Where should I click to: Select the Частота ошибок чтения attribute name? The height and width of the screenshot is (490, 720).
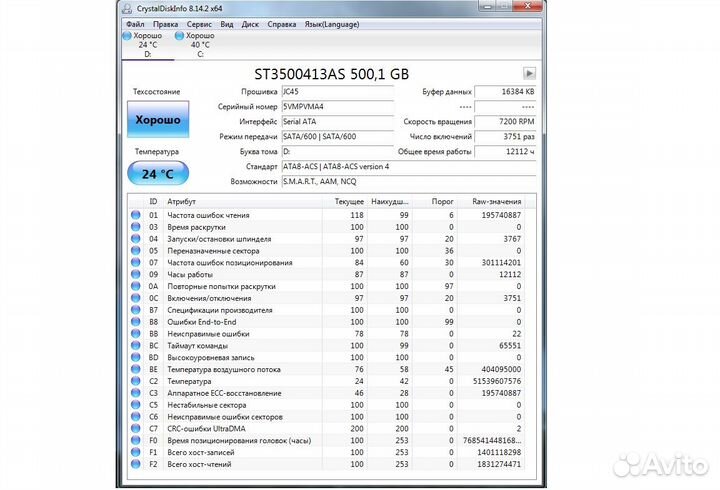pyautogui.click(x=208, y=215)
